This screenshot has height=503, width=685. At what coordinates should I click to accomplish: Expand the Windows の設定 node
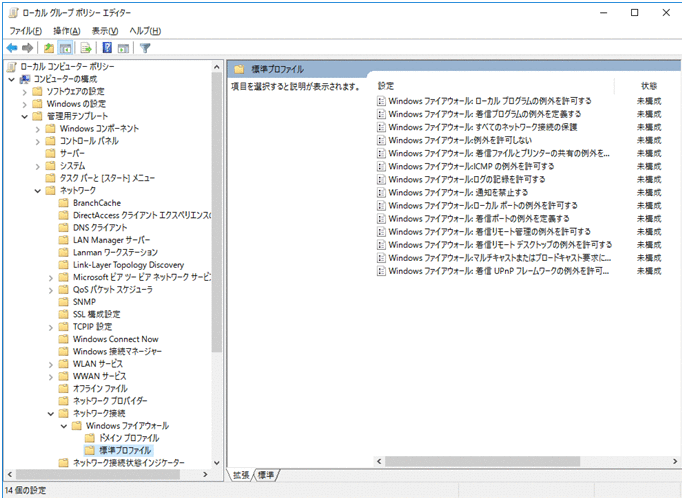[24, 104]
